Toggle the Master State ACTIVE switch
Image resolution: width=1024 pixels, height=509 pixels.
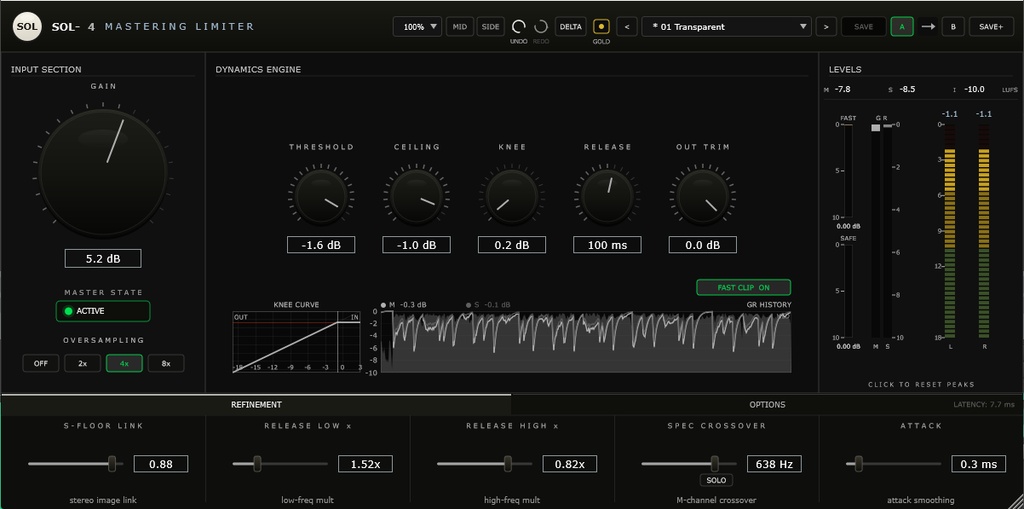pyautogui.click(x=103, y=311)
